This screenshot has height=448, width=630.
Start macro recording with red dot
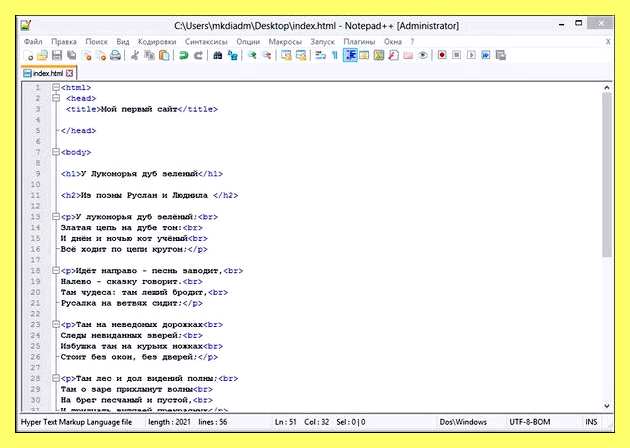point(442,55)
